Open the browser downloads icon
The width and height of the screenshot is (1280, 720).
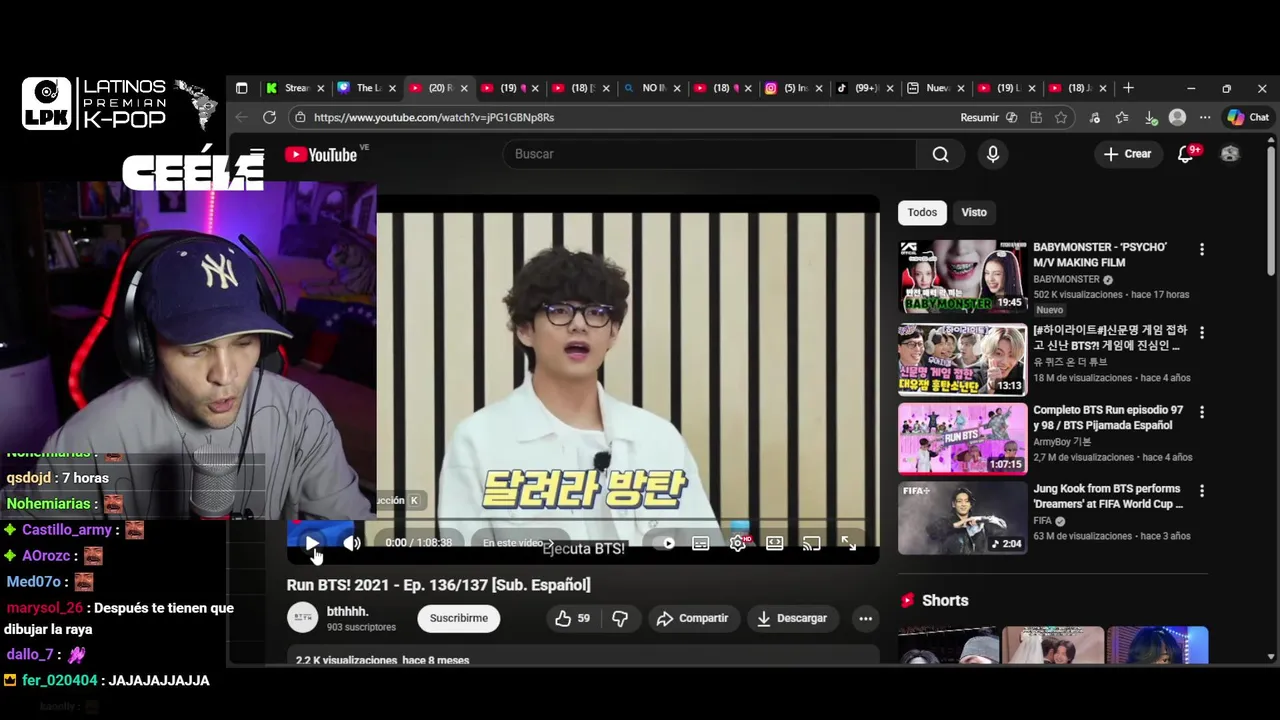[x=1150, y=117]
